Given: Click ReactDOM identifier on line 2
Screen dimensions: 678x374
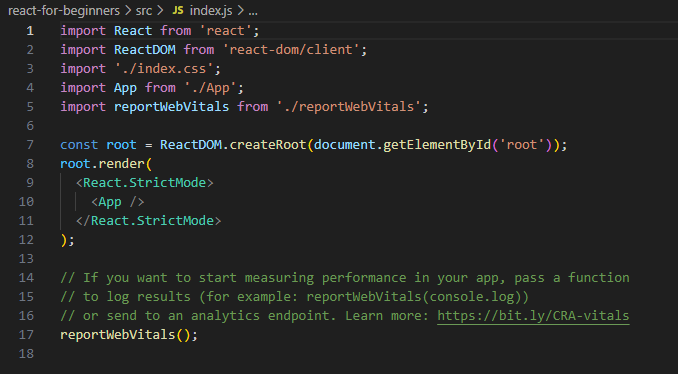Looking at the screenshot, I should (144, 50).
